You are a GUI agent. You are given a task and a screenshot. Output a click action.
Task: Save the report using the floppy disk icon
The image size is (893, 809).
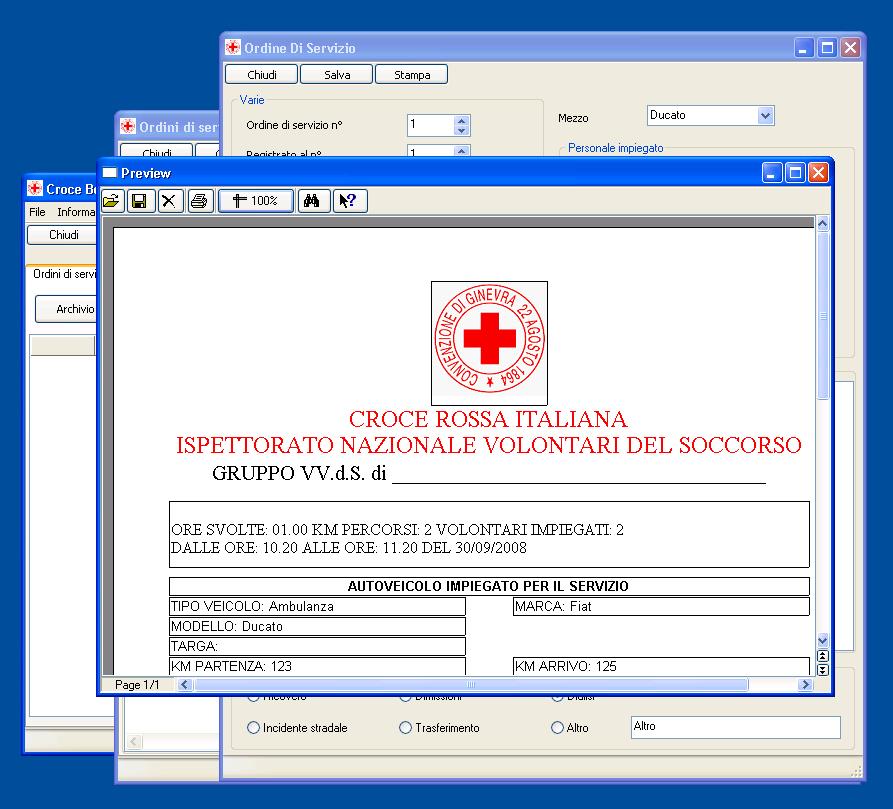(140, 201)
